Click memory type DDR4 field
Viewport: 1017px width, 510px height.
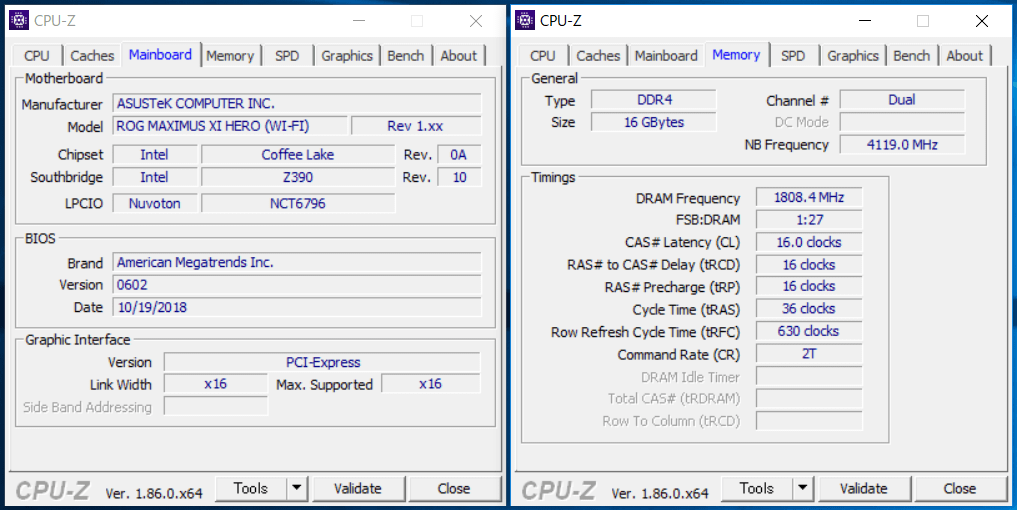point(654,100)
